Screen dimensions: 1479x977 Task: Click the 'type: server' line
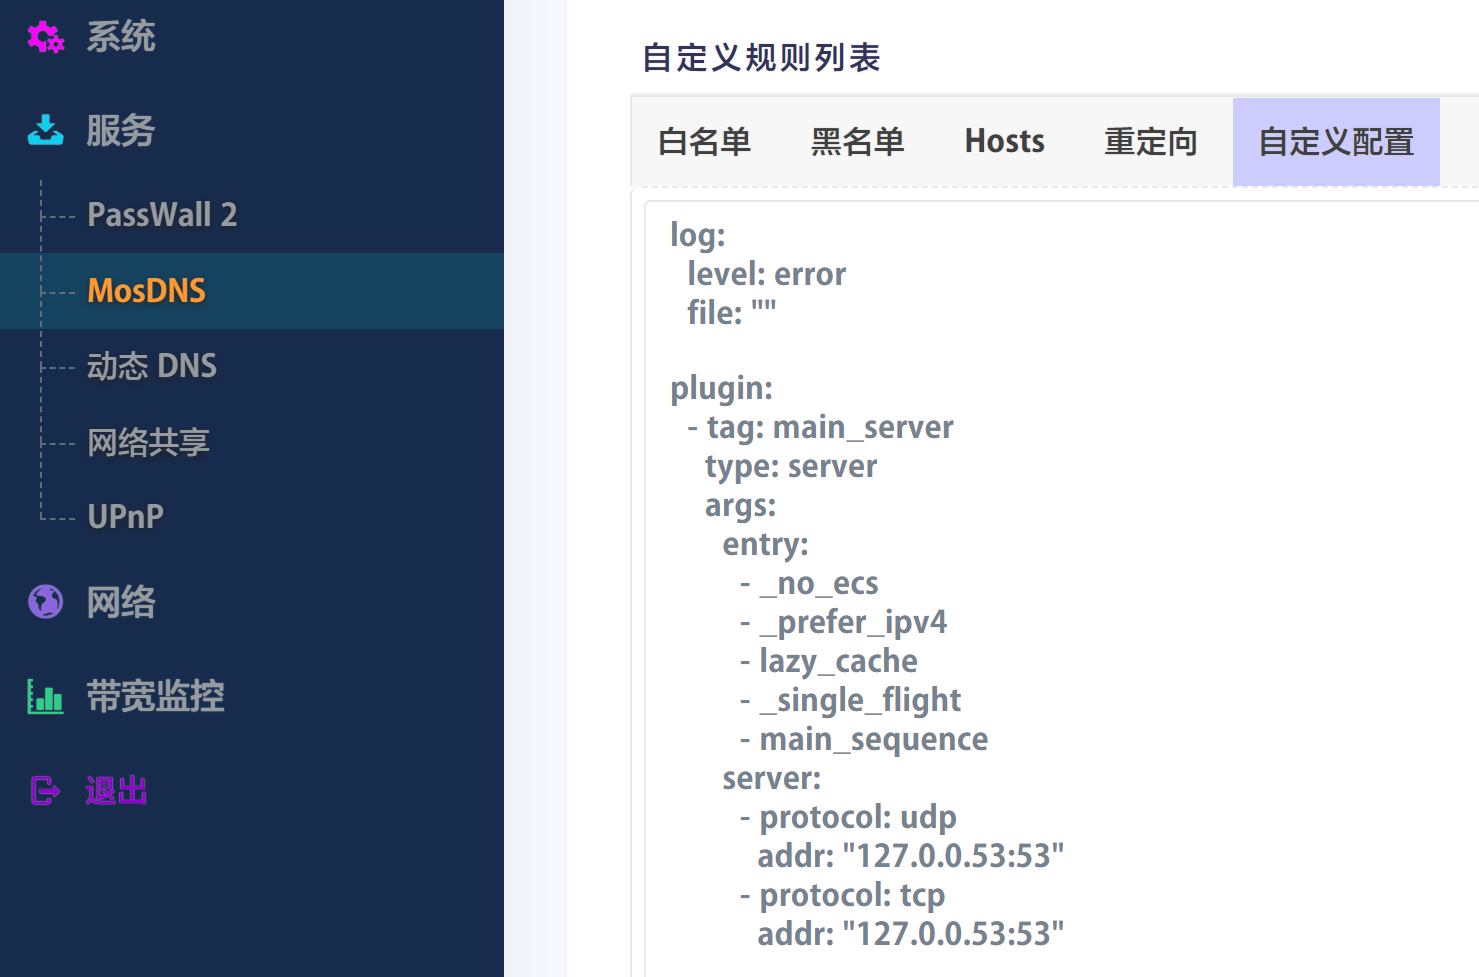791,467
